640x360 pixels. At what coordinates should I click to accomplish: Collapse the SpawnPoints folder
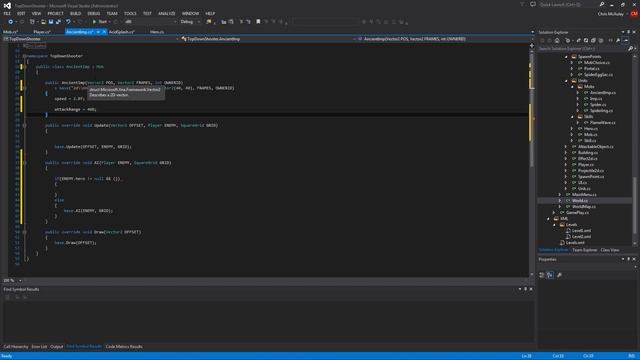point(566,57)
